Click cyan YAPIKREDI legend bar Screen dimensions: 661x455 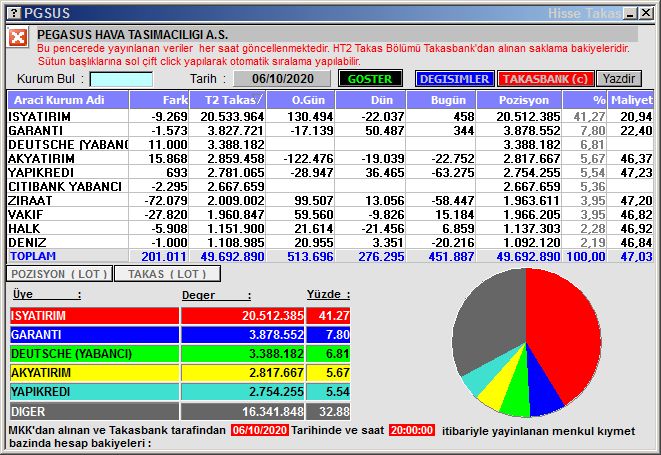click(94, 392)
